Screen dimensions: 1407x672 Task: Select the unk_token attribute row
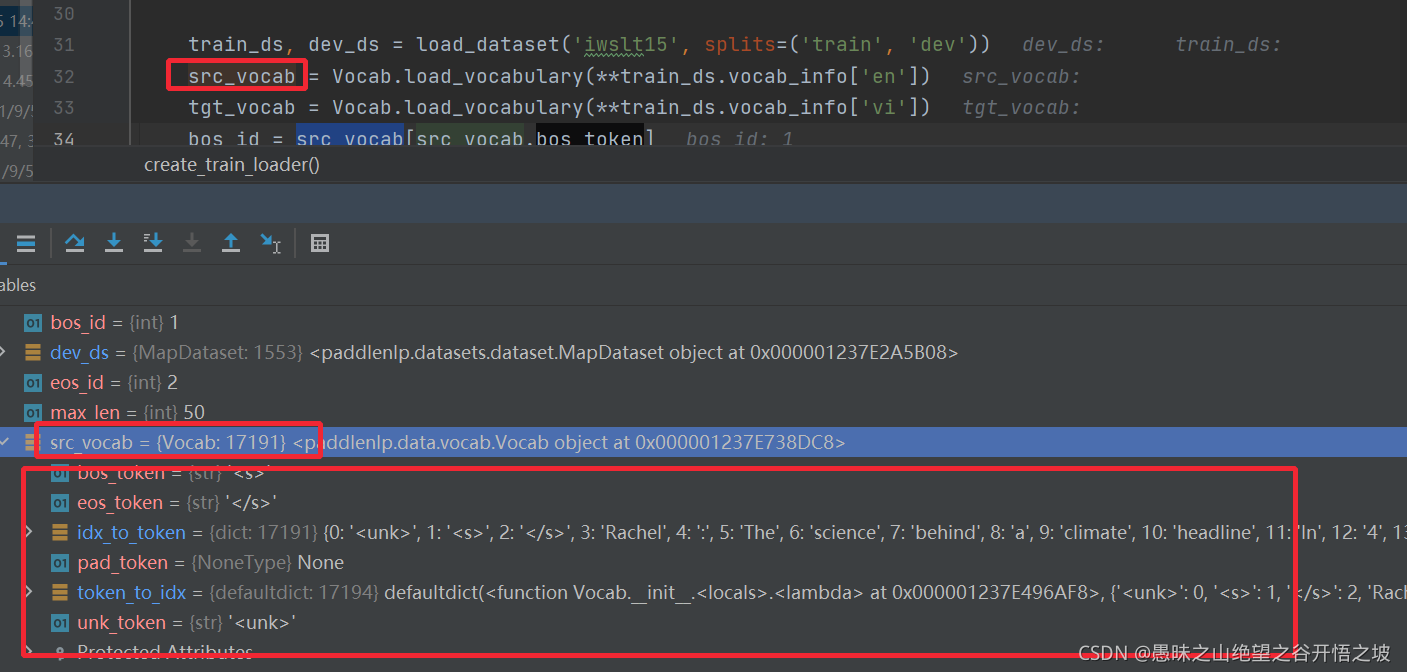(703, 622)
